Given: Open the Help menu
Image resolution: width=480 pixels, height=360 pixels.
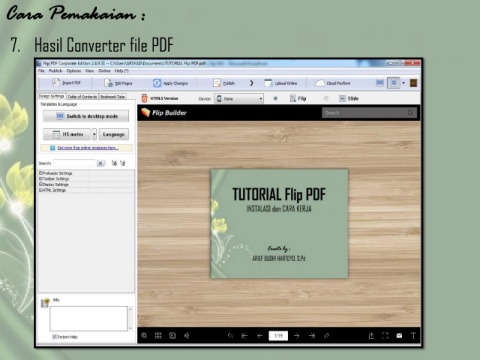Looking at the screenshot, I should pos(121,71).
